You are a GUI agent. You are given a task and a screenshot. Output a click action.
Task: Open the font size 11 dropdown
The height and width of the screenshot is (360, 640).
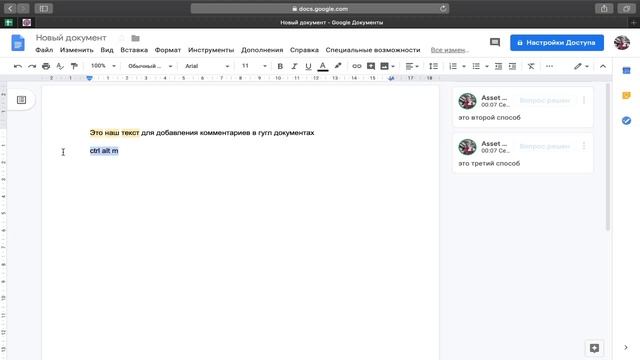click(254, 66)
